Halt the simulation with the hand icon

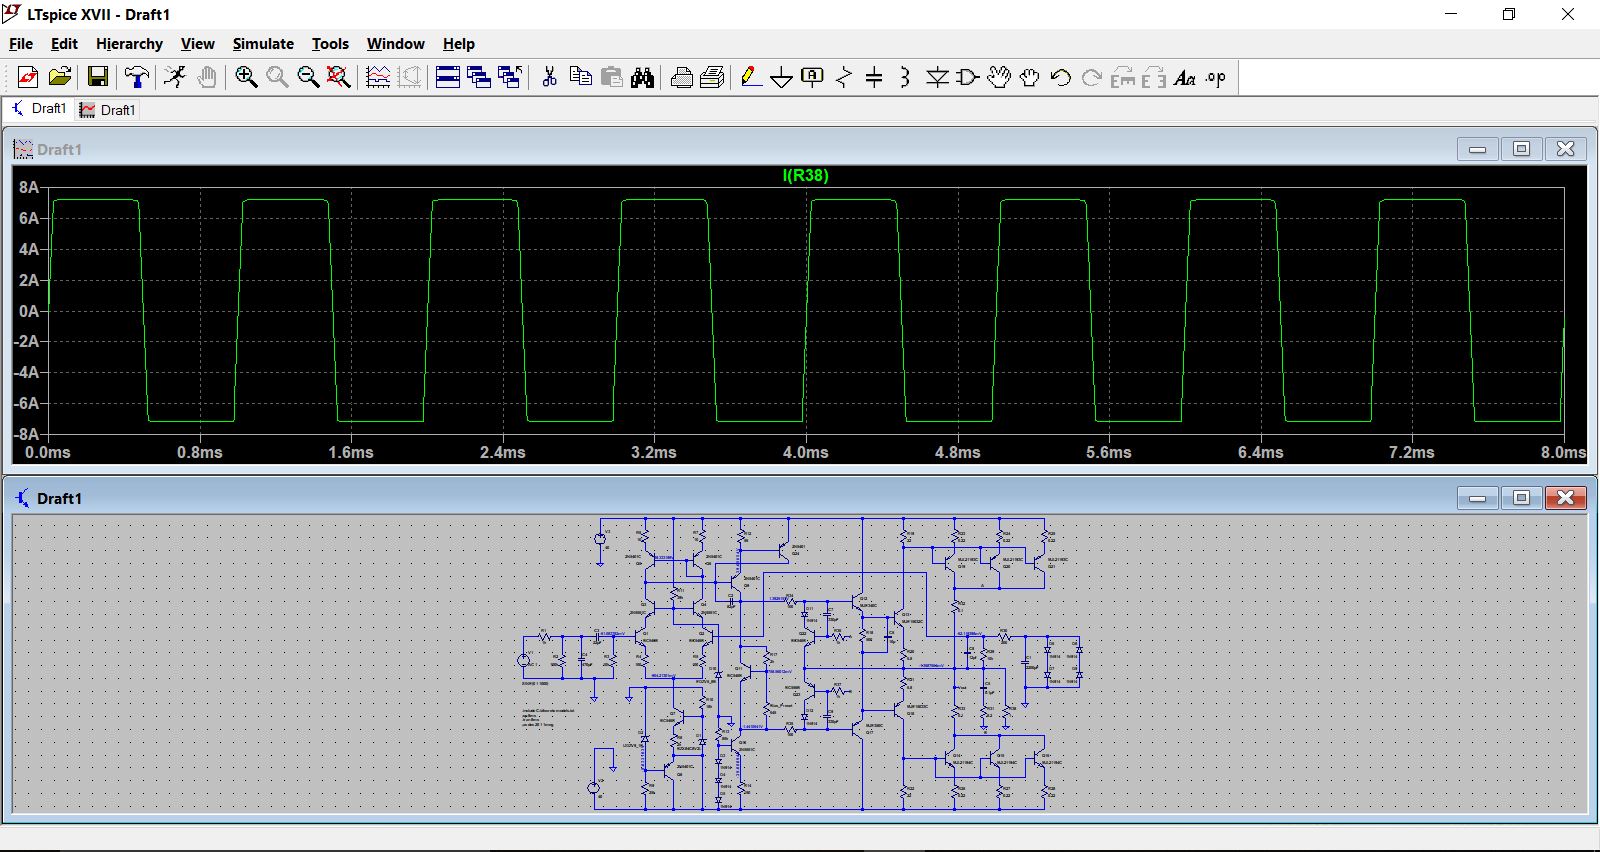(207, 77)
